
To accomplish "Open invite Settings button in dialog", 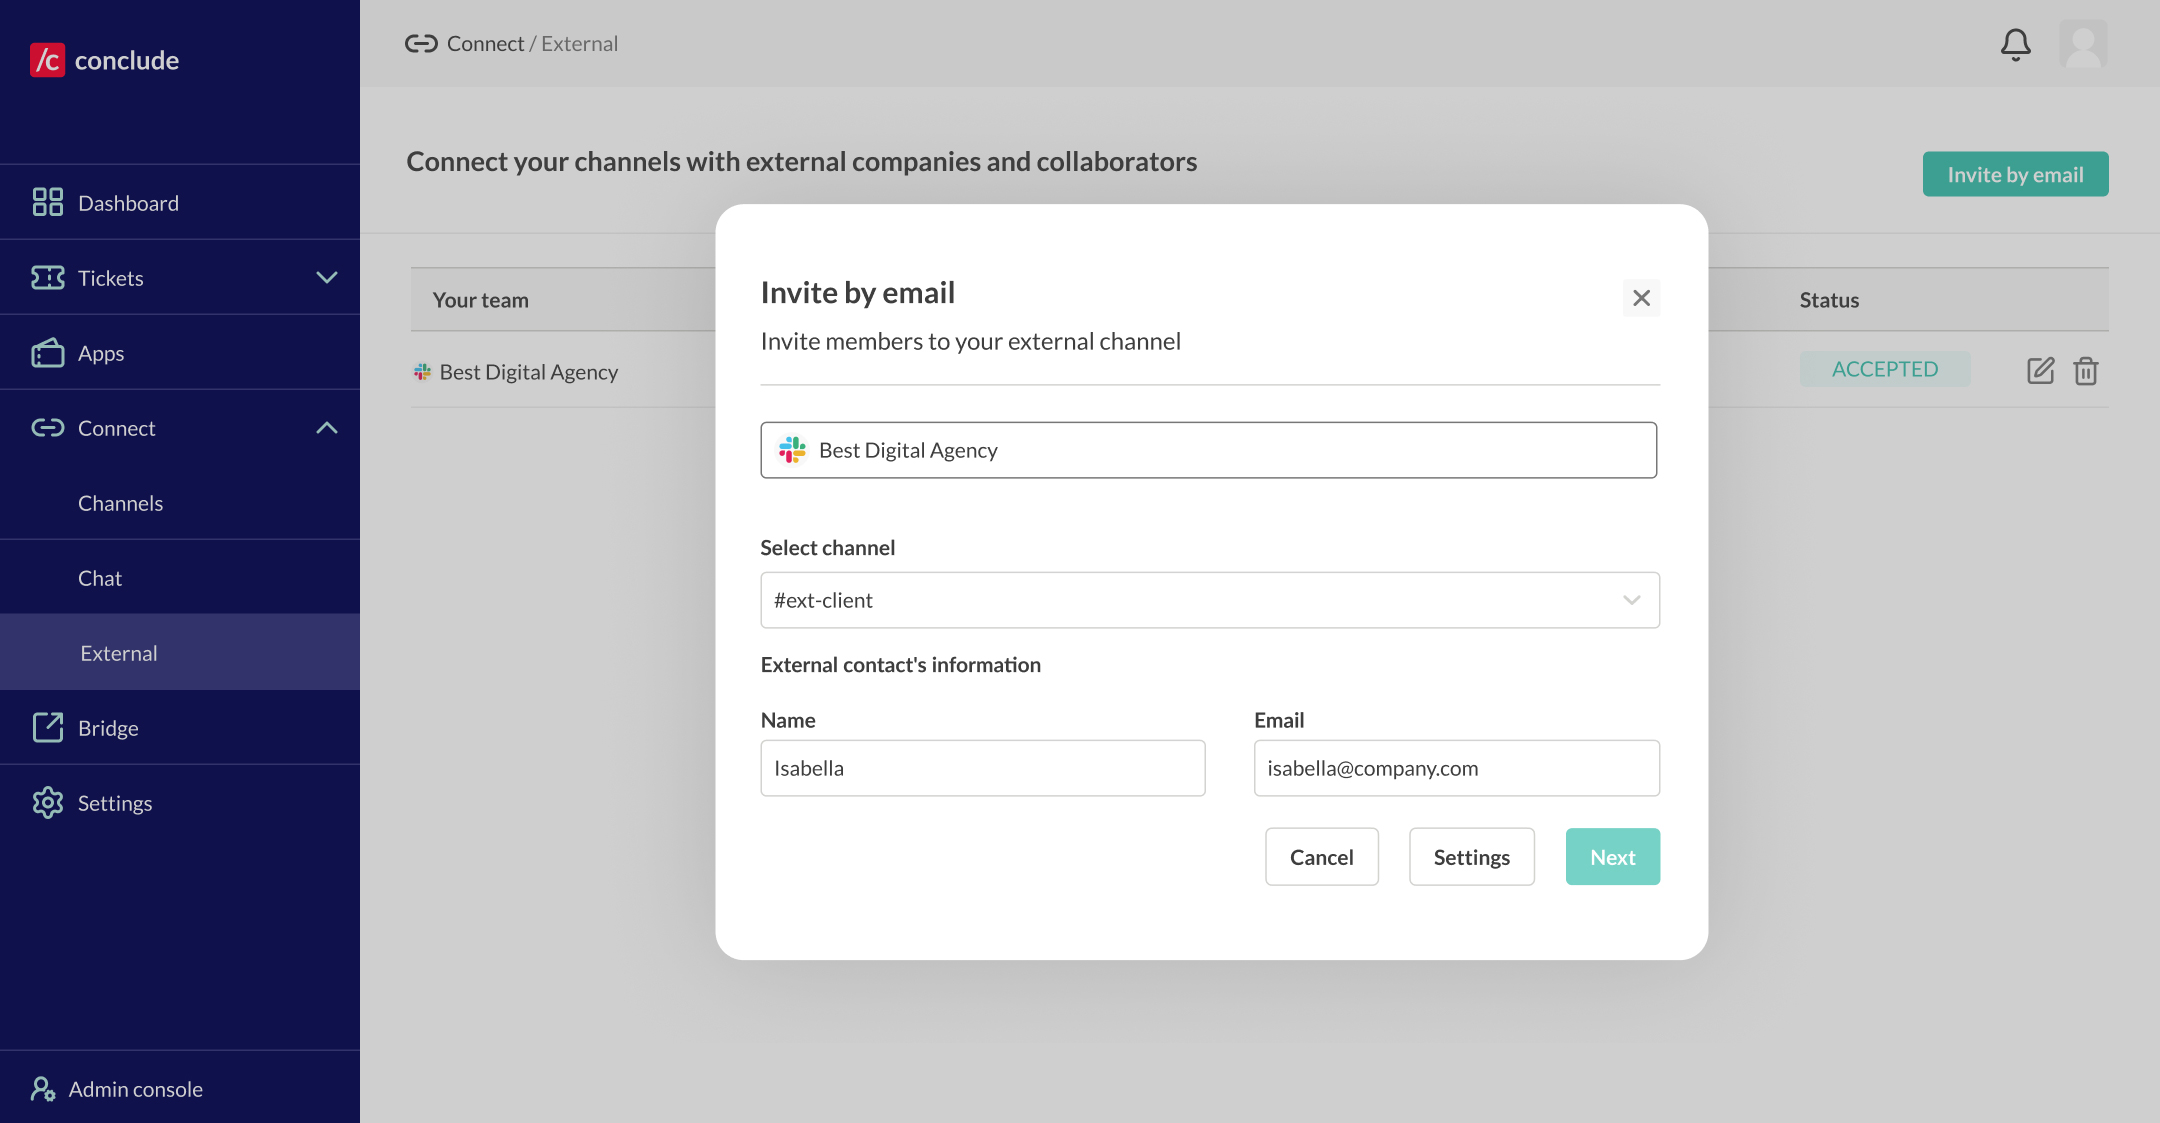I will point(1471,856).
